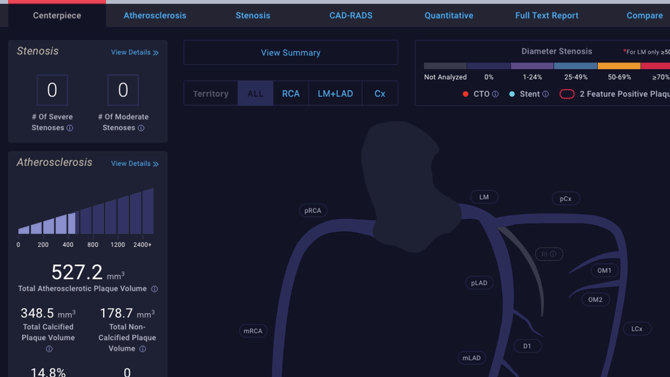Click info icon beside Moderate Stenoses
The image size is (670, 377).
coord(141,128)
